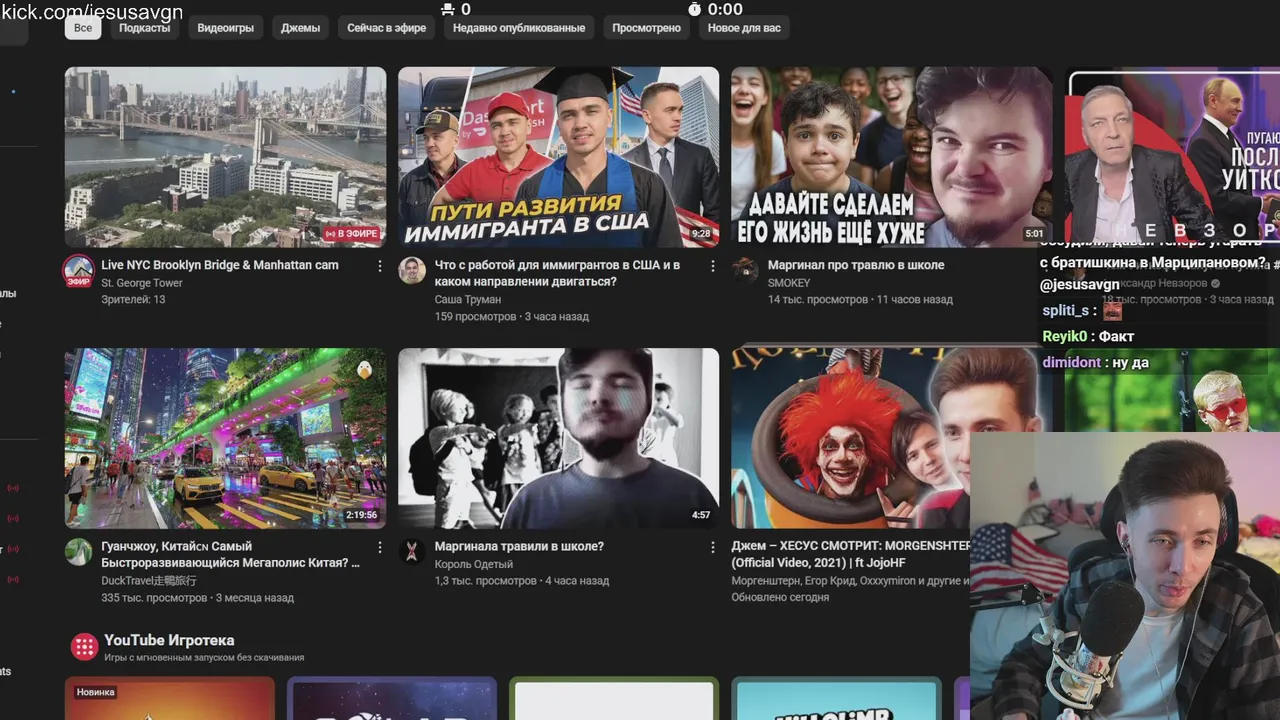Click the 2:19:56 duration badge
The height and width of the screenshot is (720, 1280).
[x=361, y=515]
